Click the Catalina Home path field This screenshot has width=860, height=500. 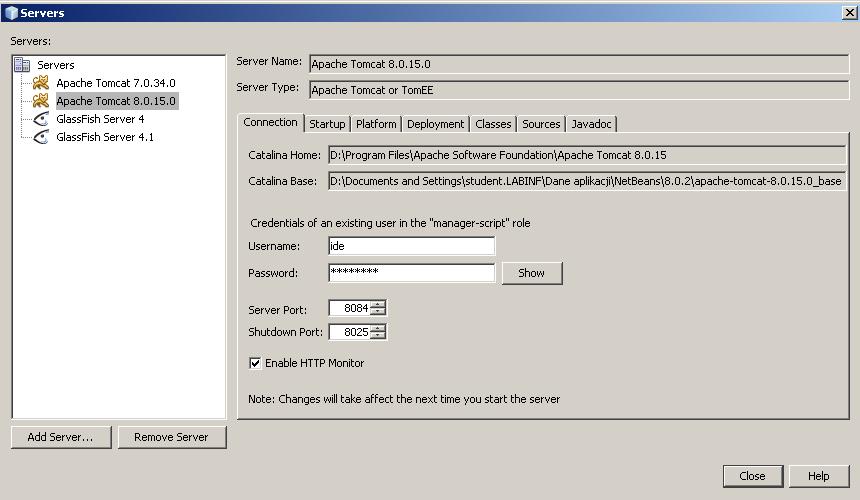point(587,155)
